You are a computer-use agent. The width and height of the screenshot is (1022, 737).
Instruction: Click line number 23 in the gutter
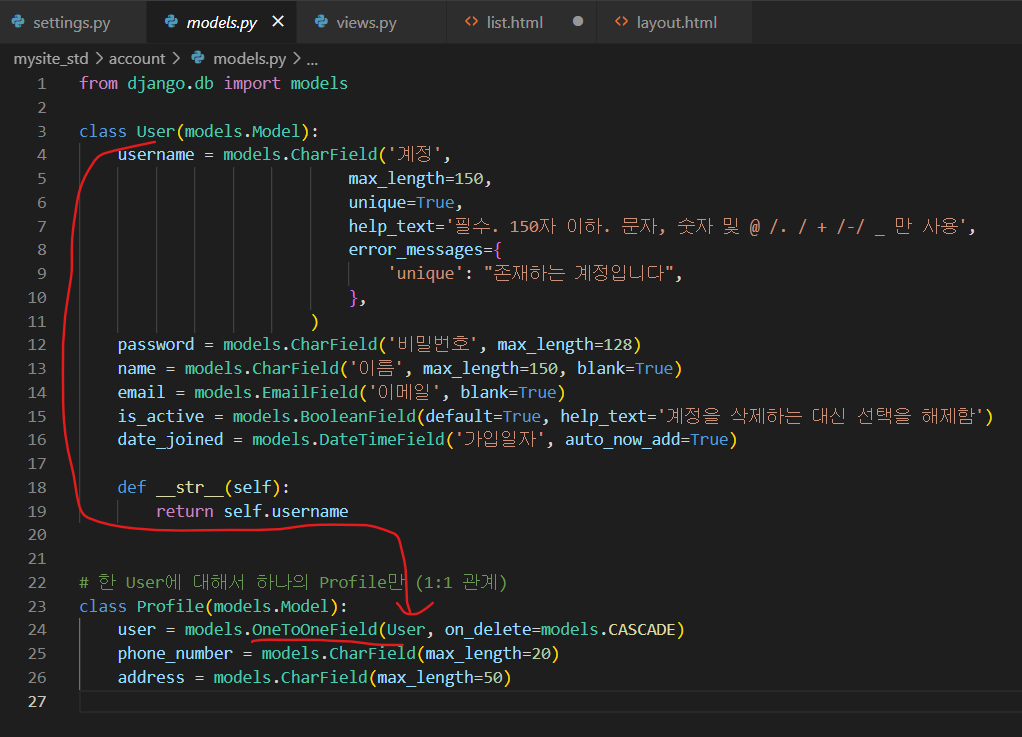point(37,606)
